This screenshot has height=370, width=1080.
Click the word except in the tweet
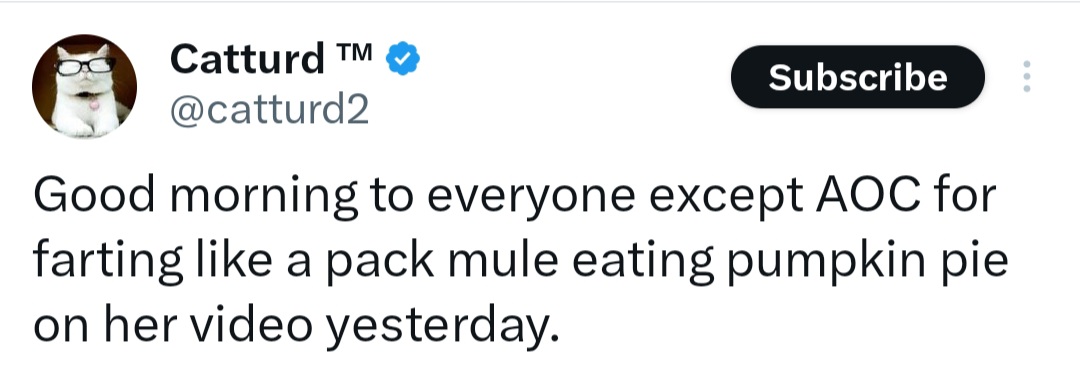tap(725, 198)
